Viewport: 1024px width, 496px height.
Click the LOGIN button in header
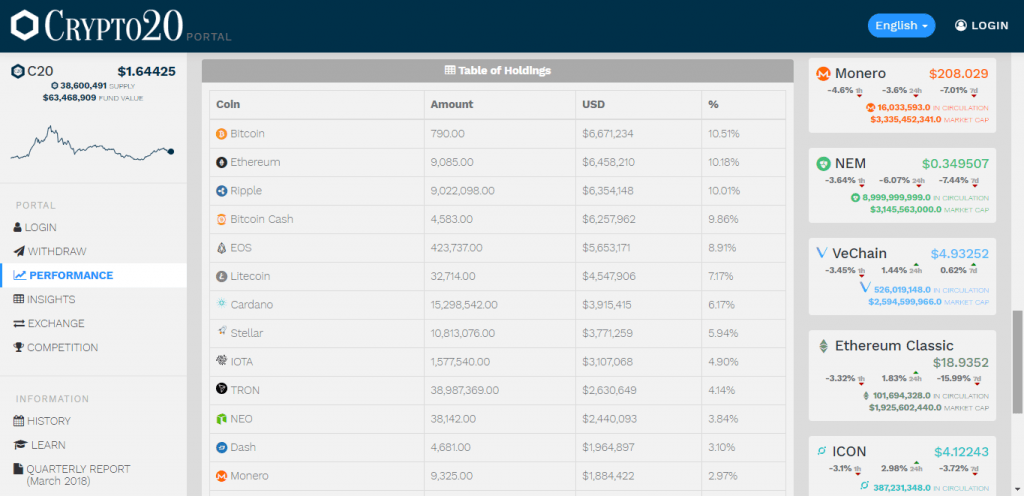tap(982, 25)
